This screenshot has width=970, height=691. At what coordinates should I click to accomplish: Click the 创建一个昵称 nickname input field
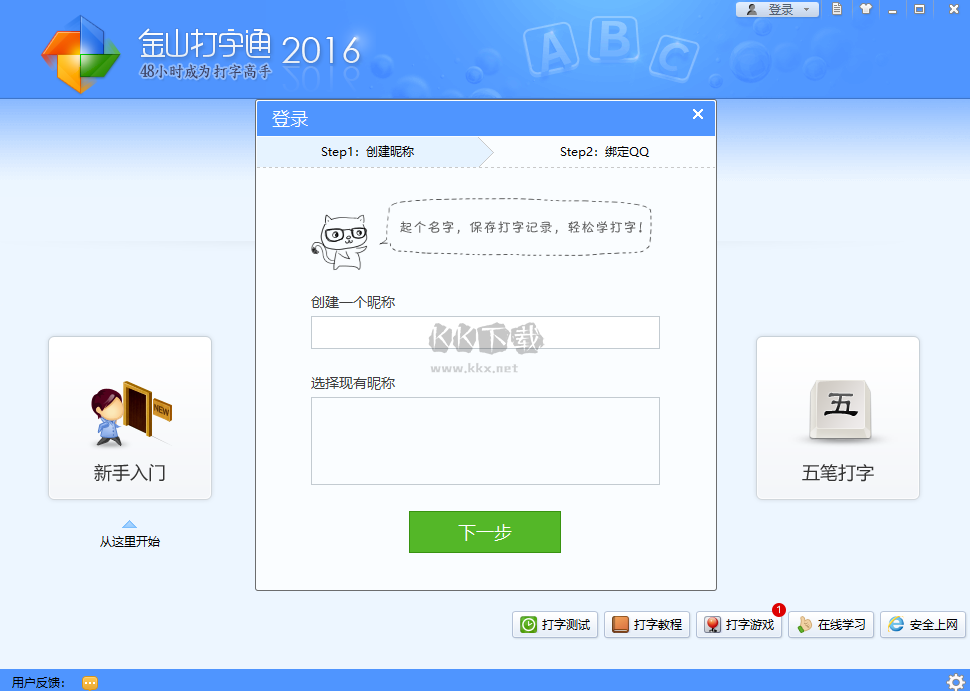coord(484,332)
